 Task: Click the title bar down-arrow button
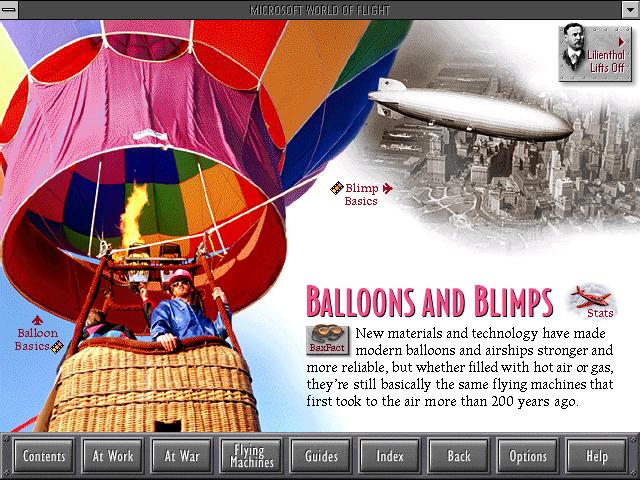click(630, 9)
